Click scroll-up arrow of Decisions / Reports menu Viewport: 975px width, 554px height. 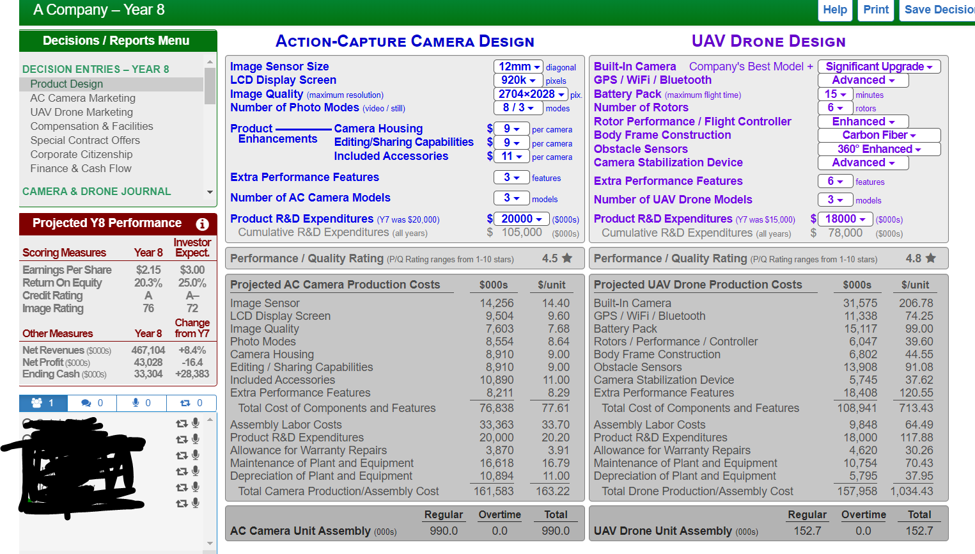(210, 62)
